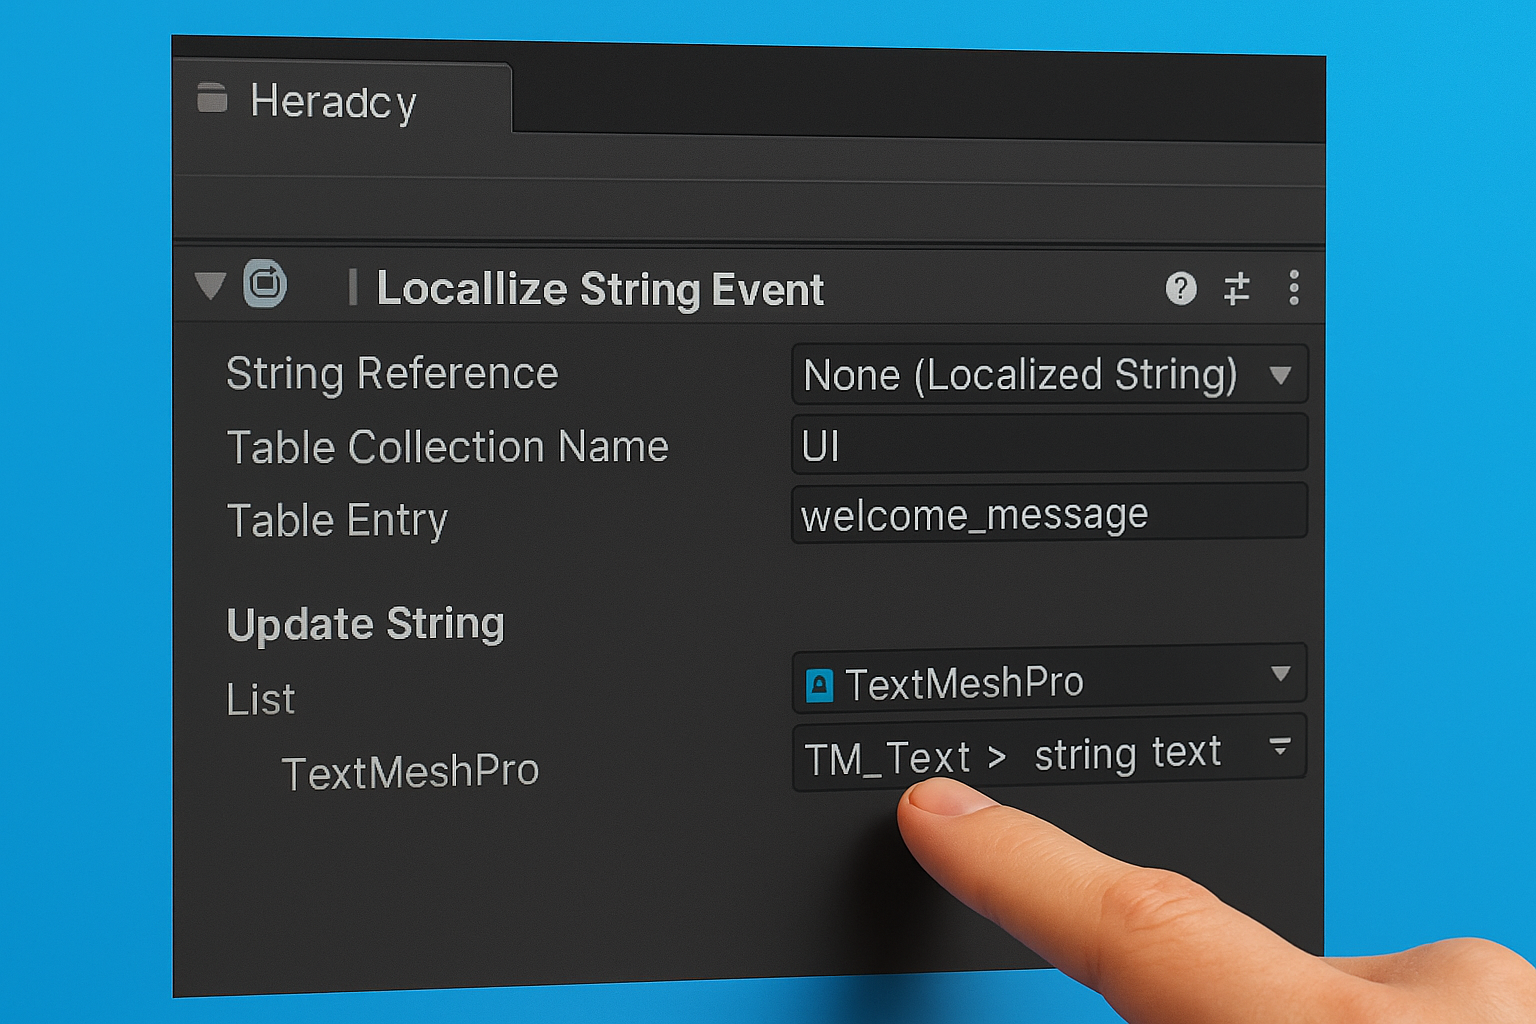Click the Update String event header

pyautogui.click(x=365, y=622)
